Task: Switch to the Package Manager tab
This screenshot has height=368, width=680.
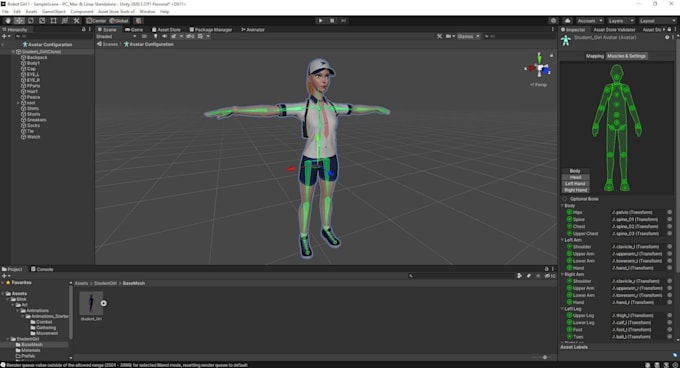Action: [211, 29]
